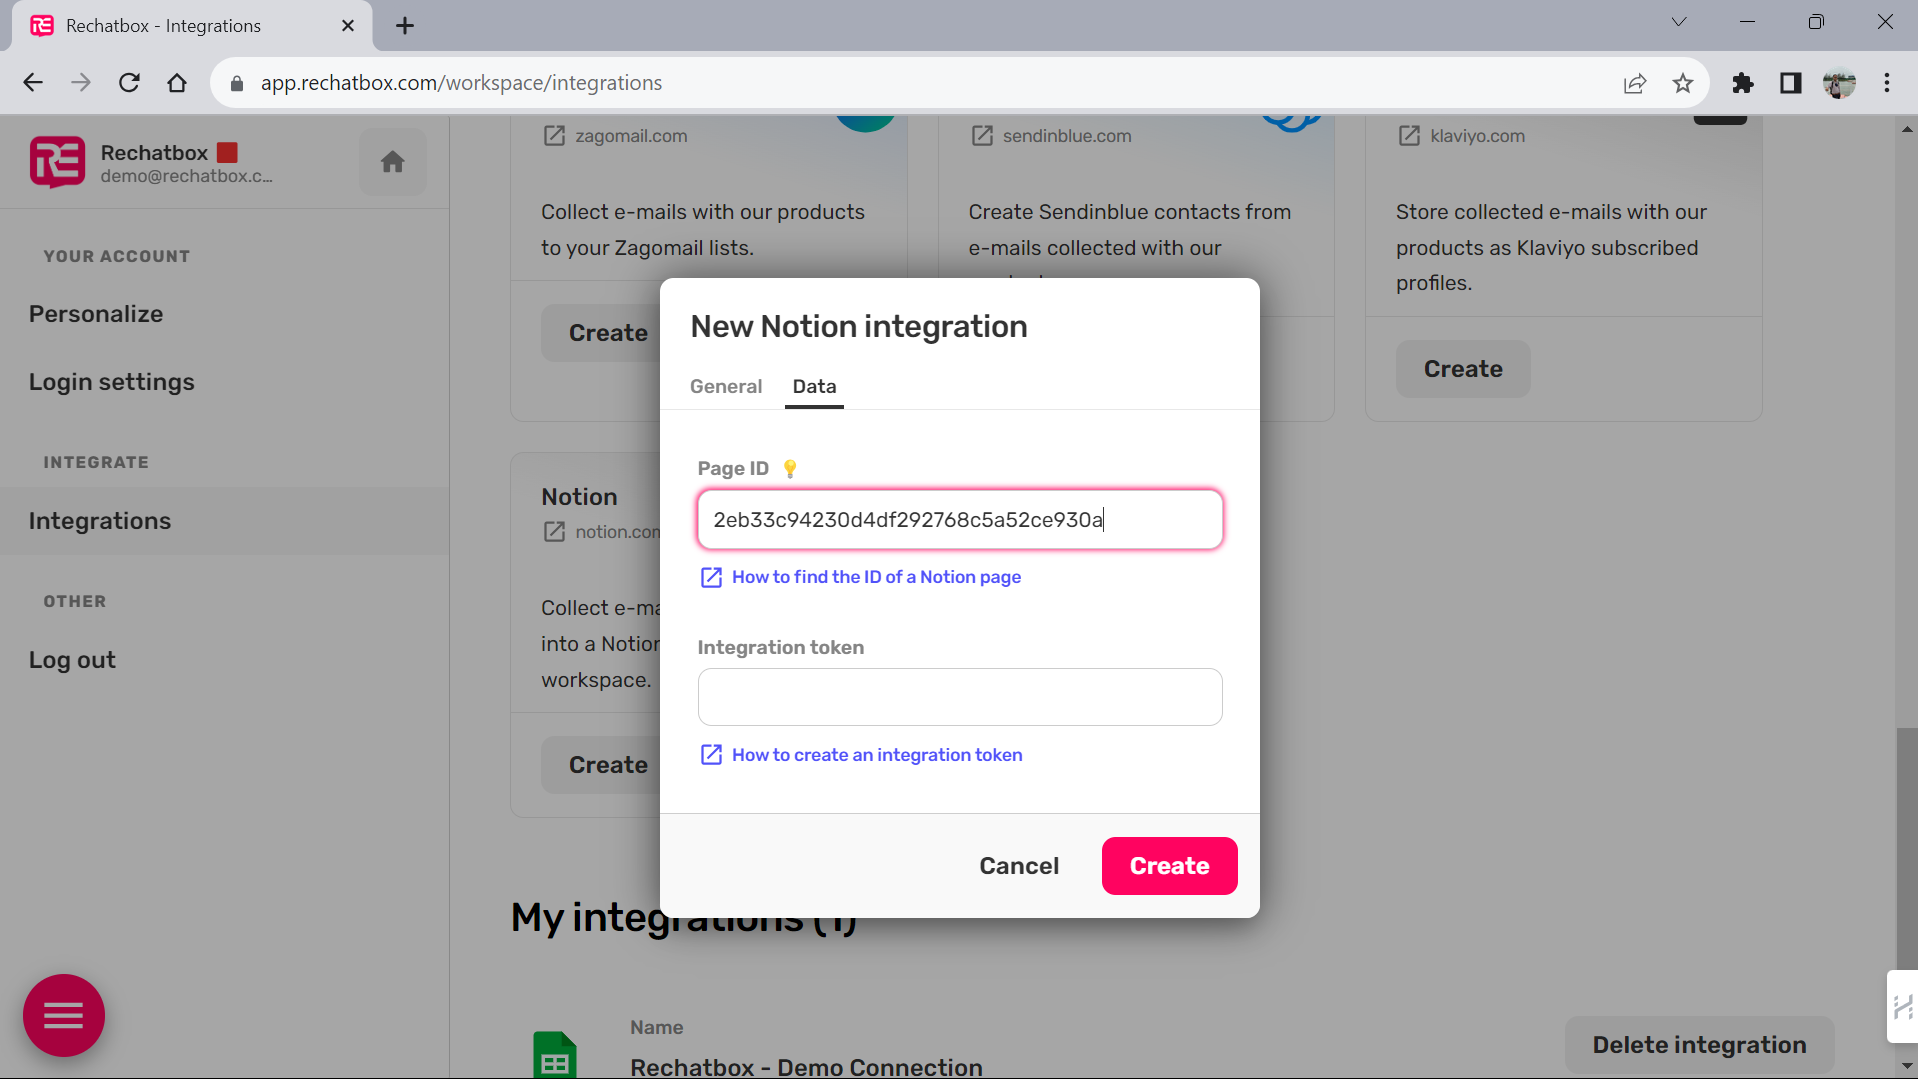Bookmark this page with star icon
The width and height of the screenshot is (1918, 1079).
coord(1683,83)
